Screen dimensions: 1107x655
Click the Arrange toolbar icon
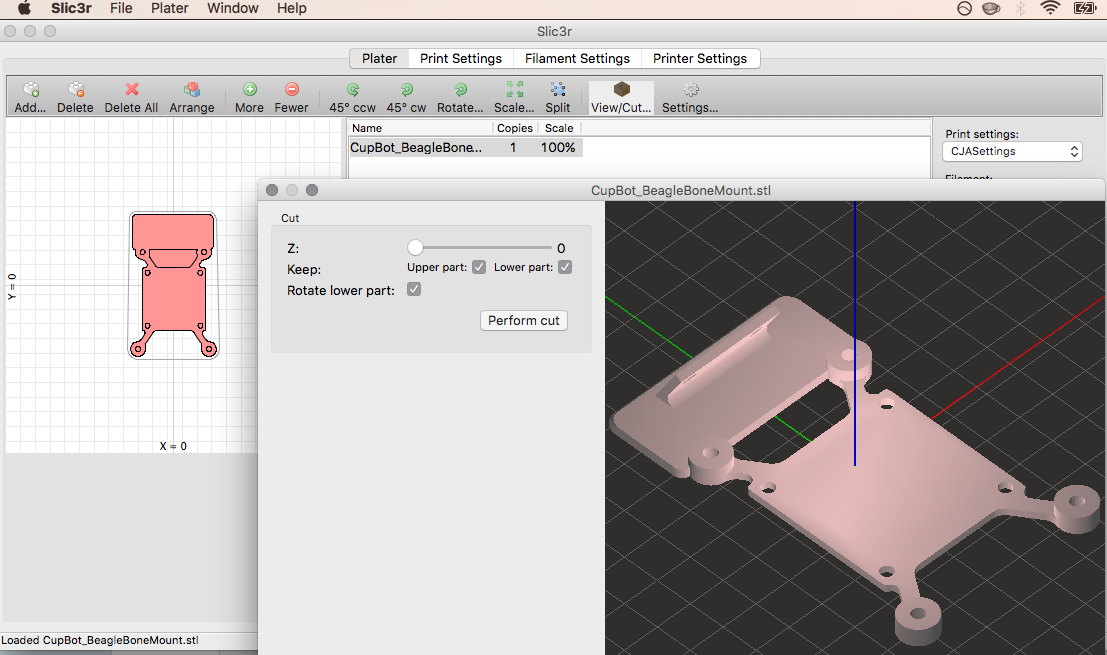coord(191,90)
